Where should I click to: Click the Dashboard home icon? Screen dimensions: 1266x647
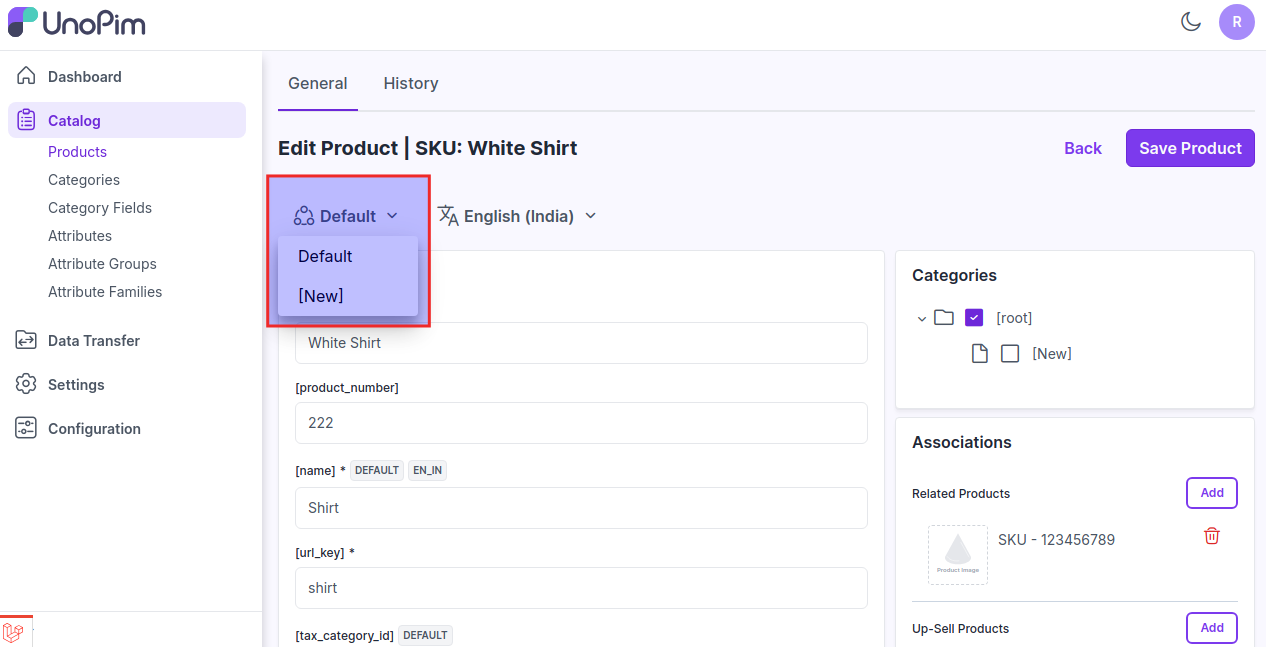coord(27,77)
